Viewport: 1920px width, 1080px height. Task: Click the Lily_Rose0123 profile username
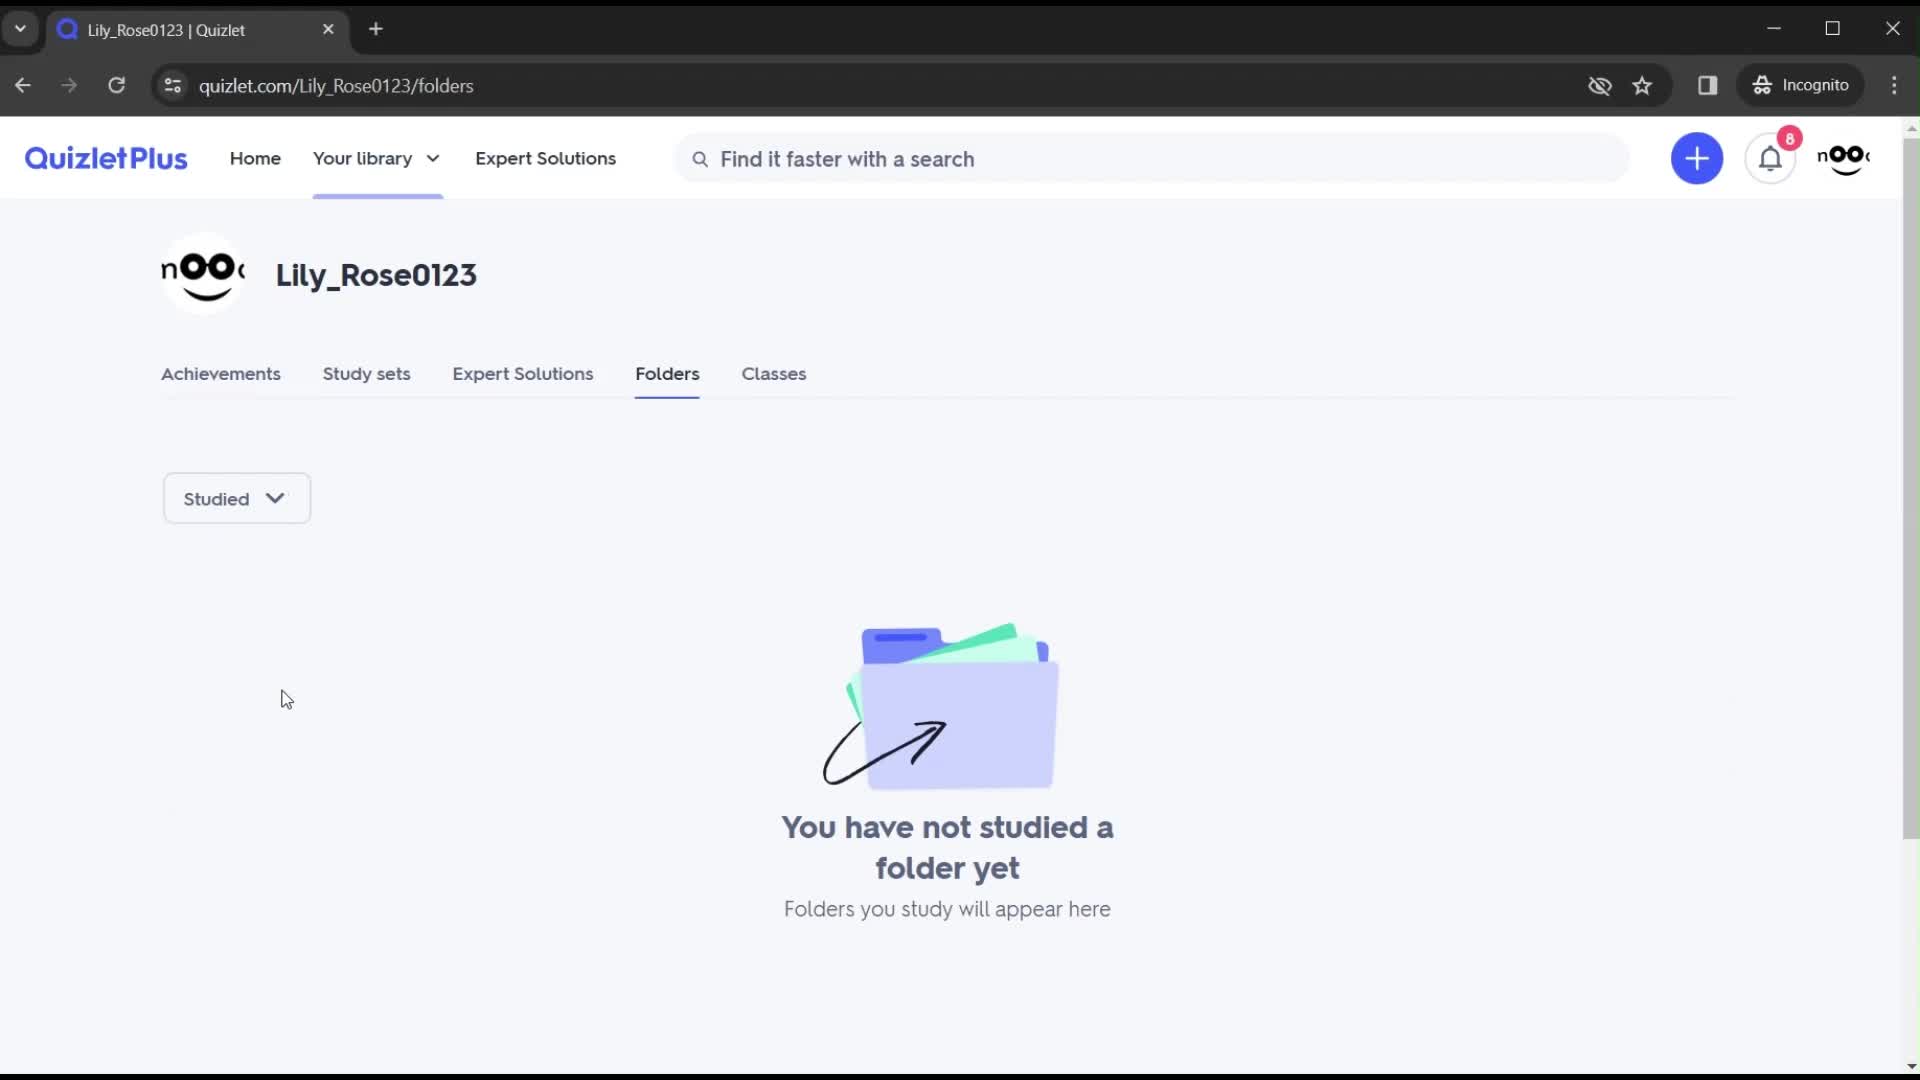(x=376, y=274)
